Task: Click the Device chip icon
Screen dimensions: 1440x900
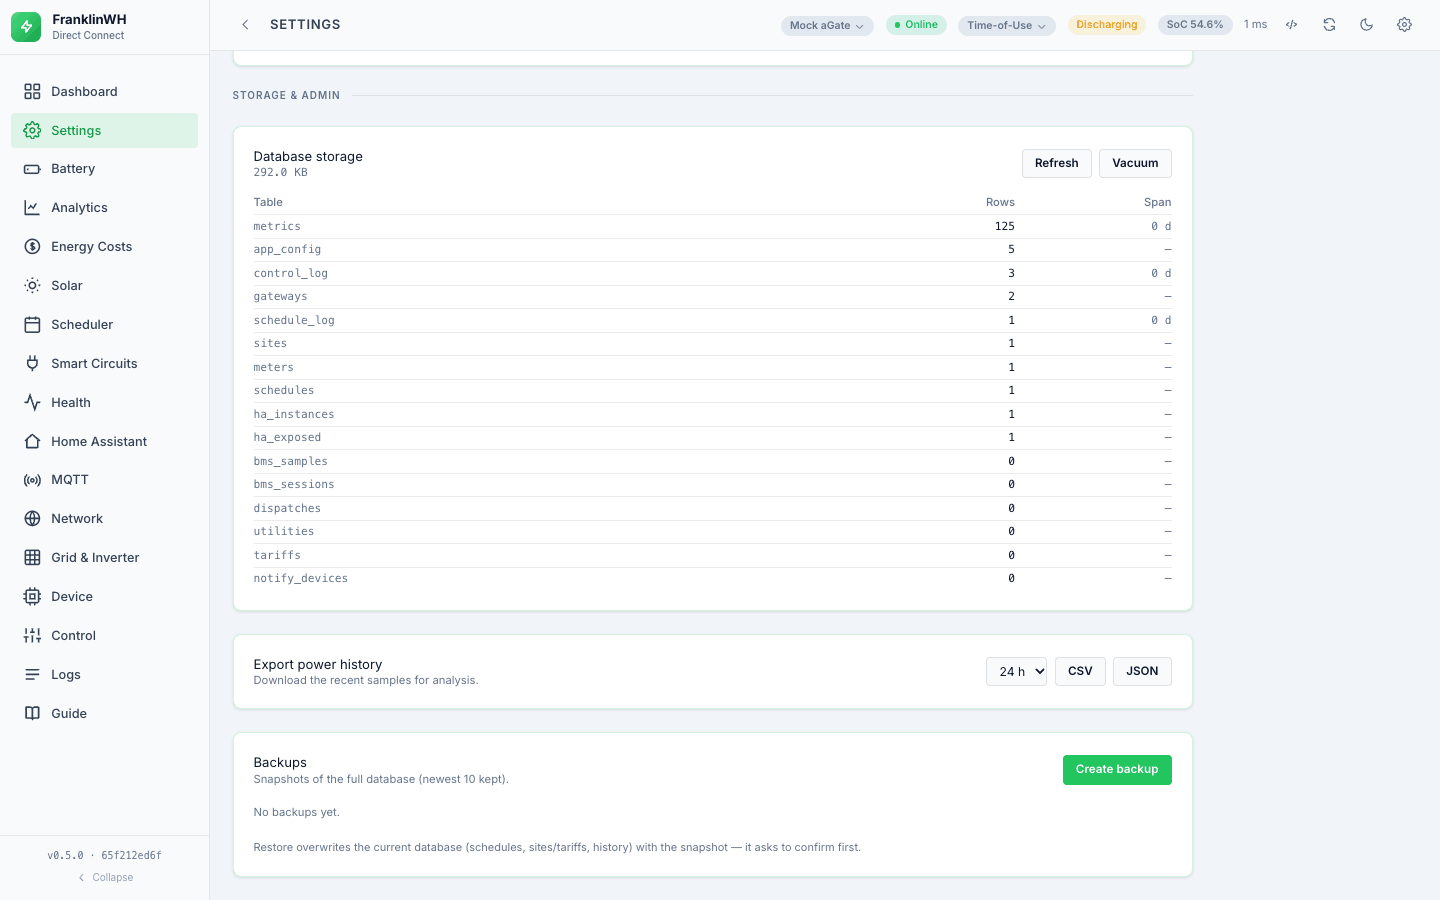Action: 32,597
